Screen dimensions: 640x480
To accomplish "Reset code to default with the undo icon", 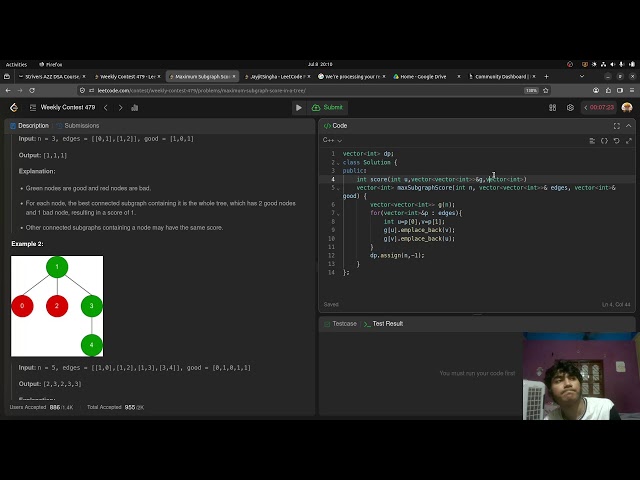I will [617, 141].
